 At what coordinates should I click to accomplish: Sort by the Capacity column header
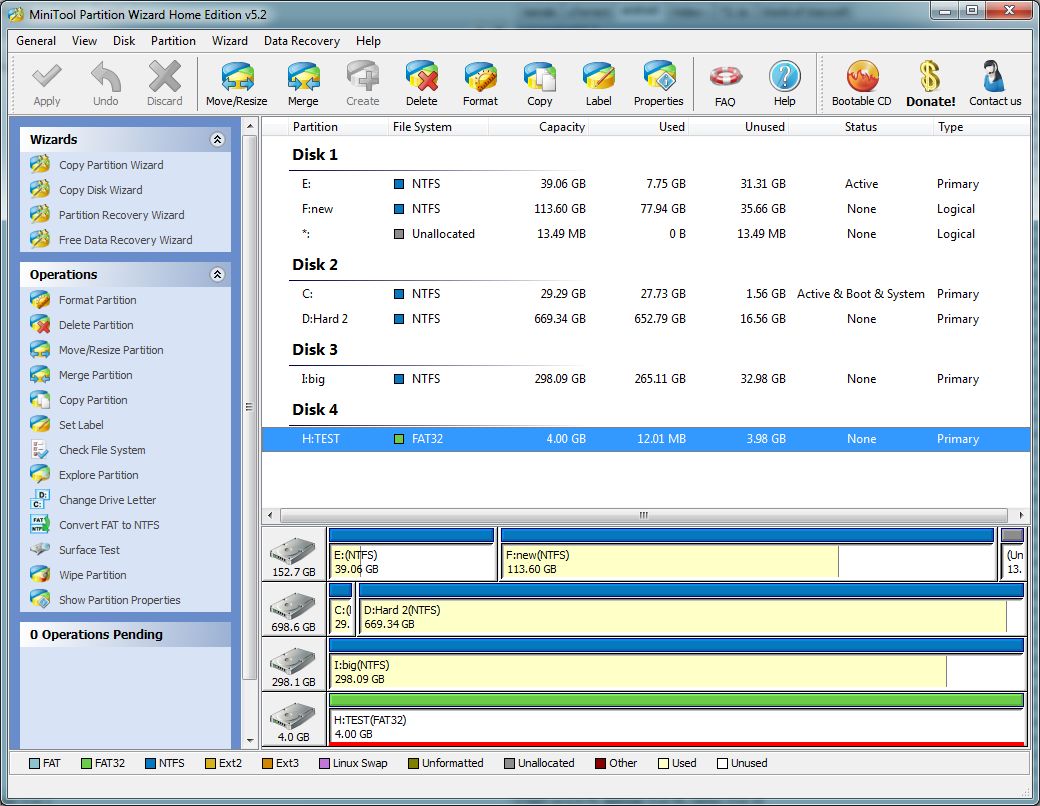(x=538, y=127)
